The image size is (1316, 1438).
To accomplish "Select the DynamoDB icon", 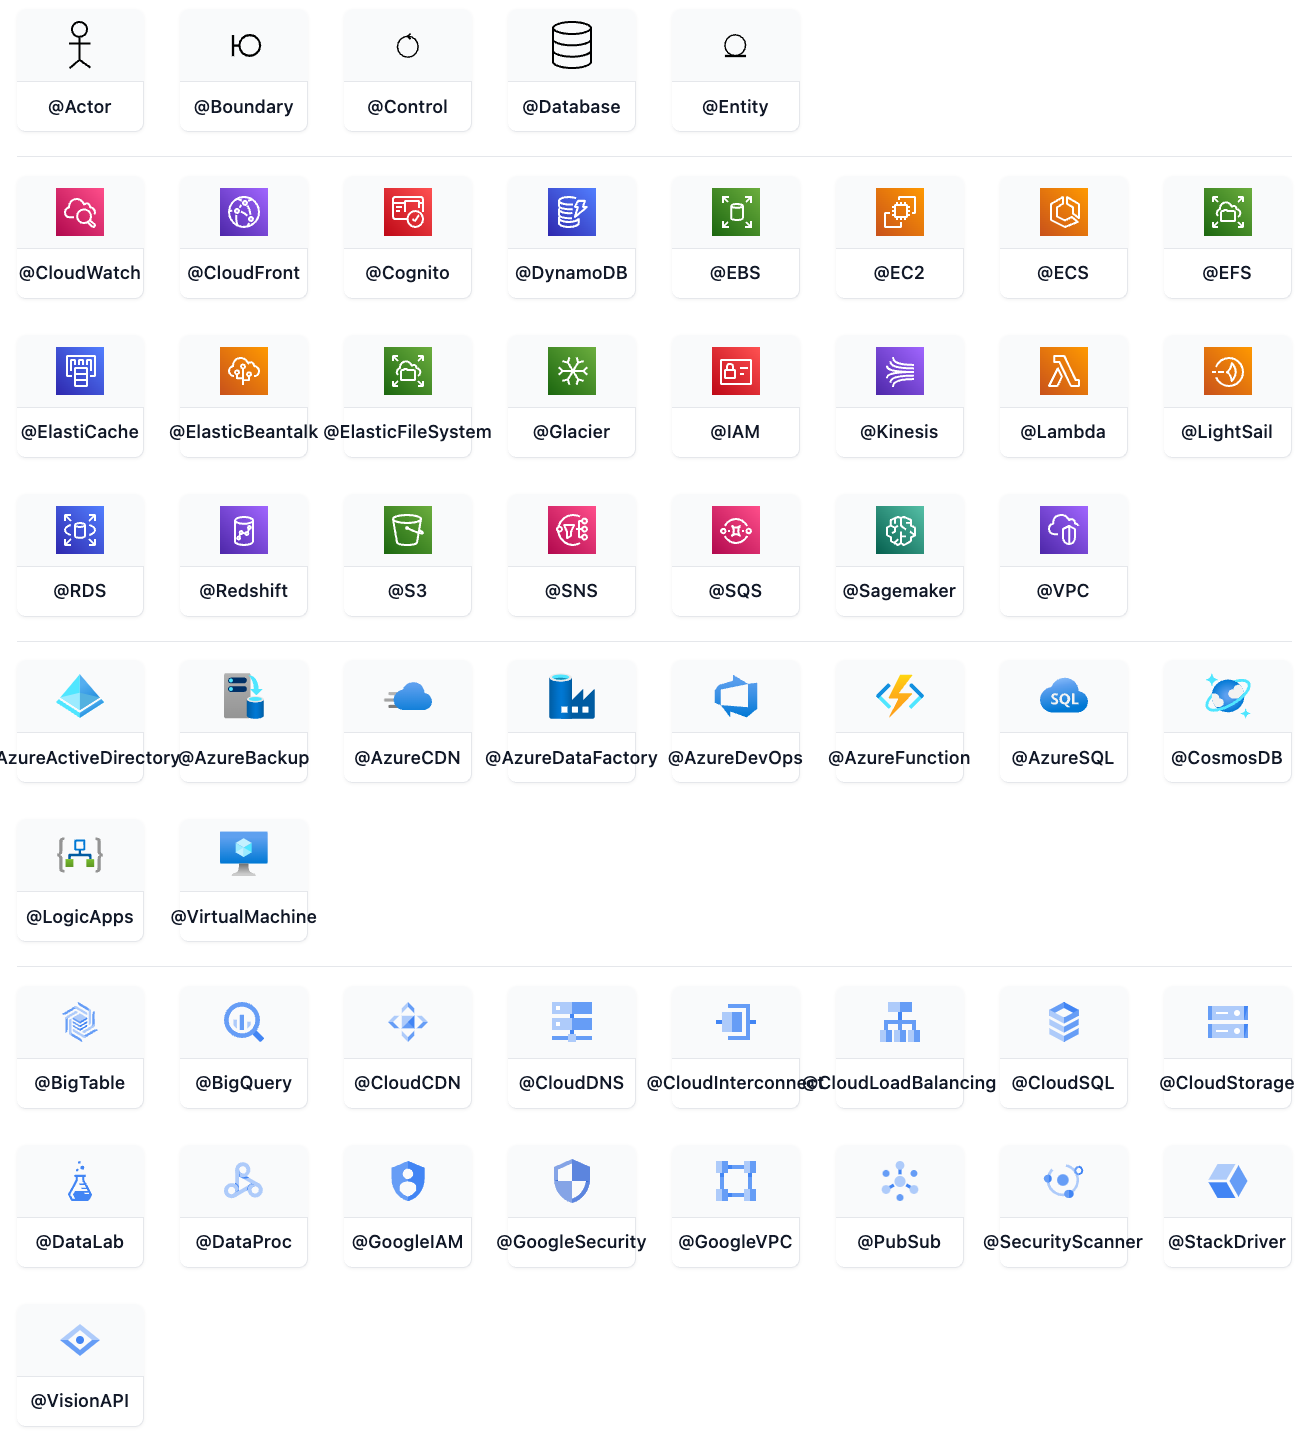I will coord(572,212).
